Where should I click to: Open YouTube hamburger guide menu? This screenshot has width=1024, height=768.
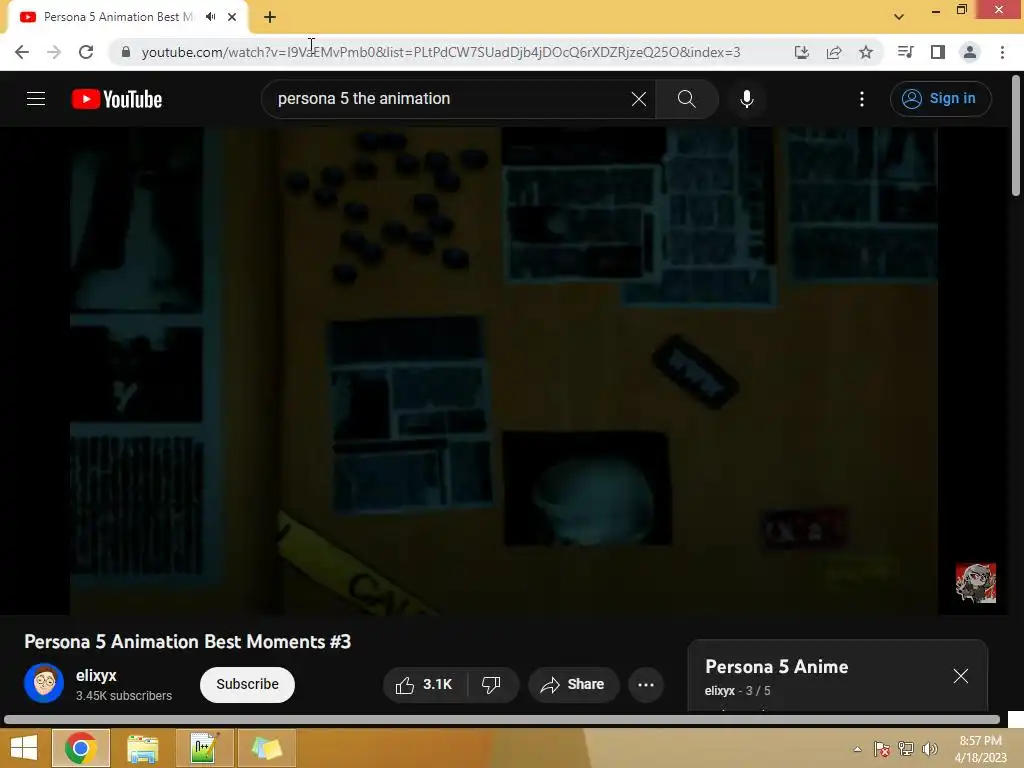pyautogui.click(x=36, y=99)
